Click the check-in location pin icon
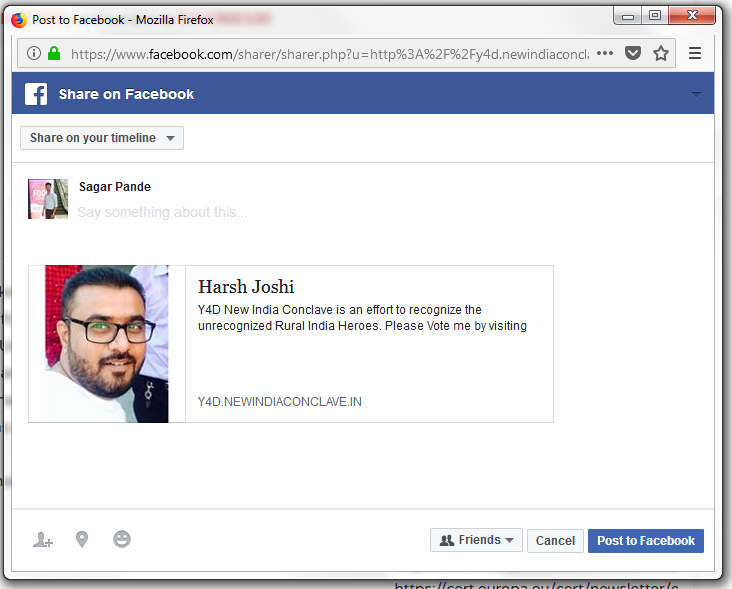Viewport: 732px width, 589px height. (82, 540)
